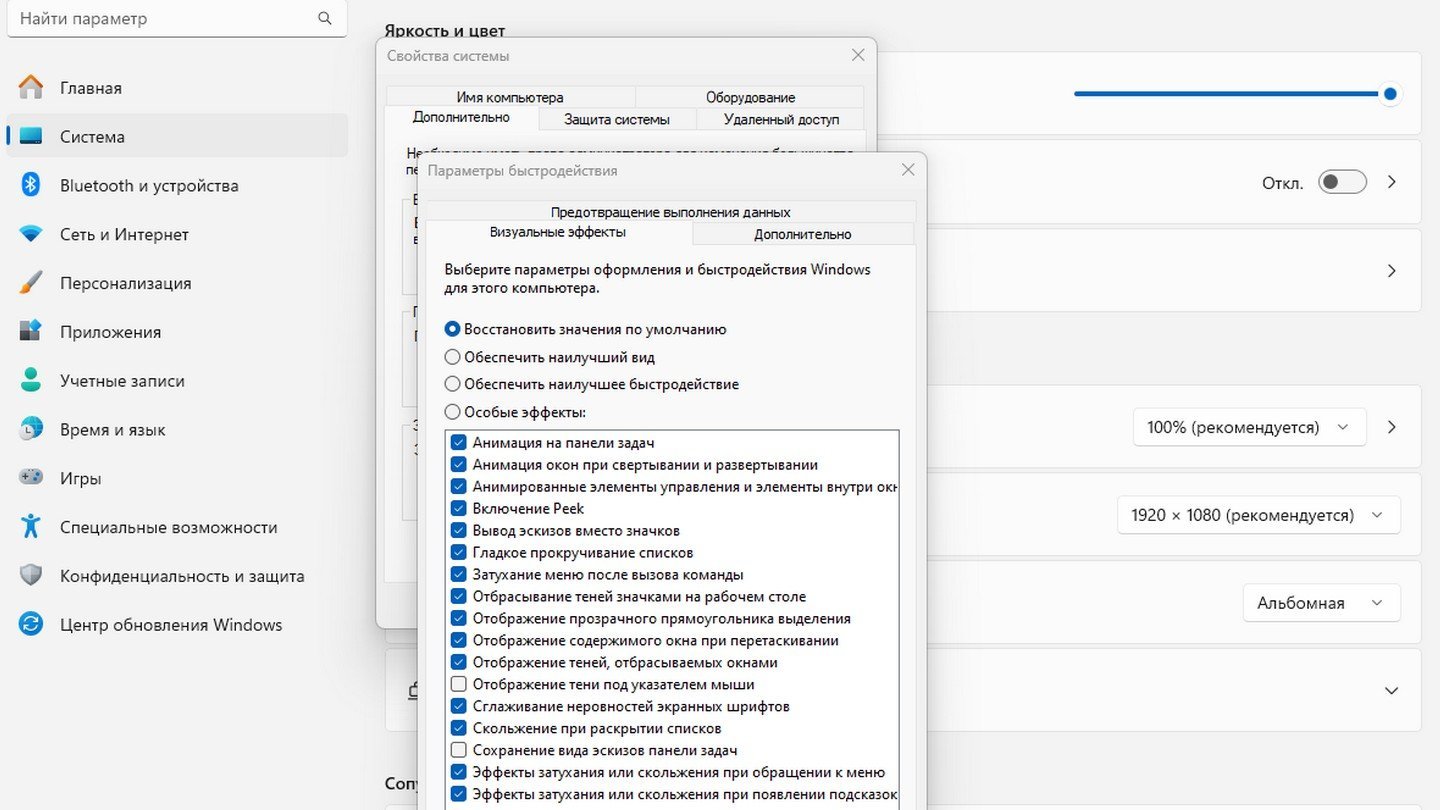Toggle effects при появлении подсказок checkbox
Image resolution: width=1440 pixels, height=810 pixels.
coord(459,795)
